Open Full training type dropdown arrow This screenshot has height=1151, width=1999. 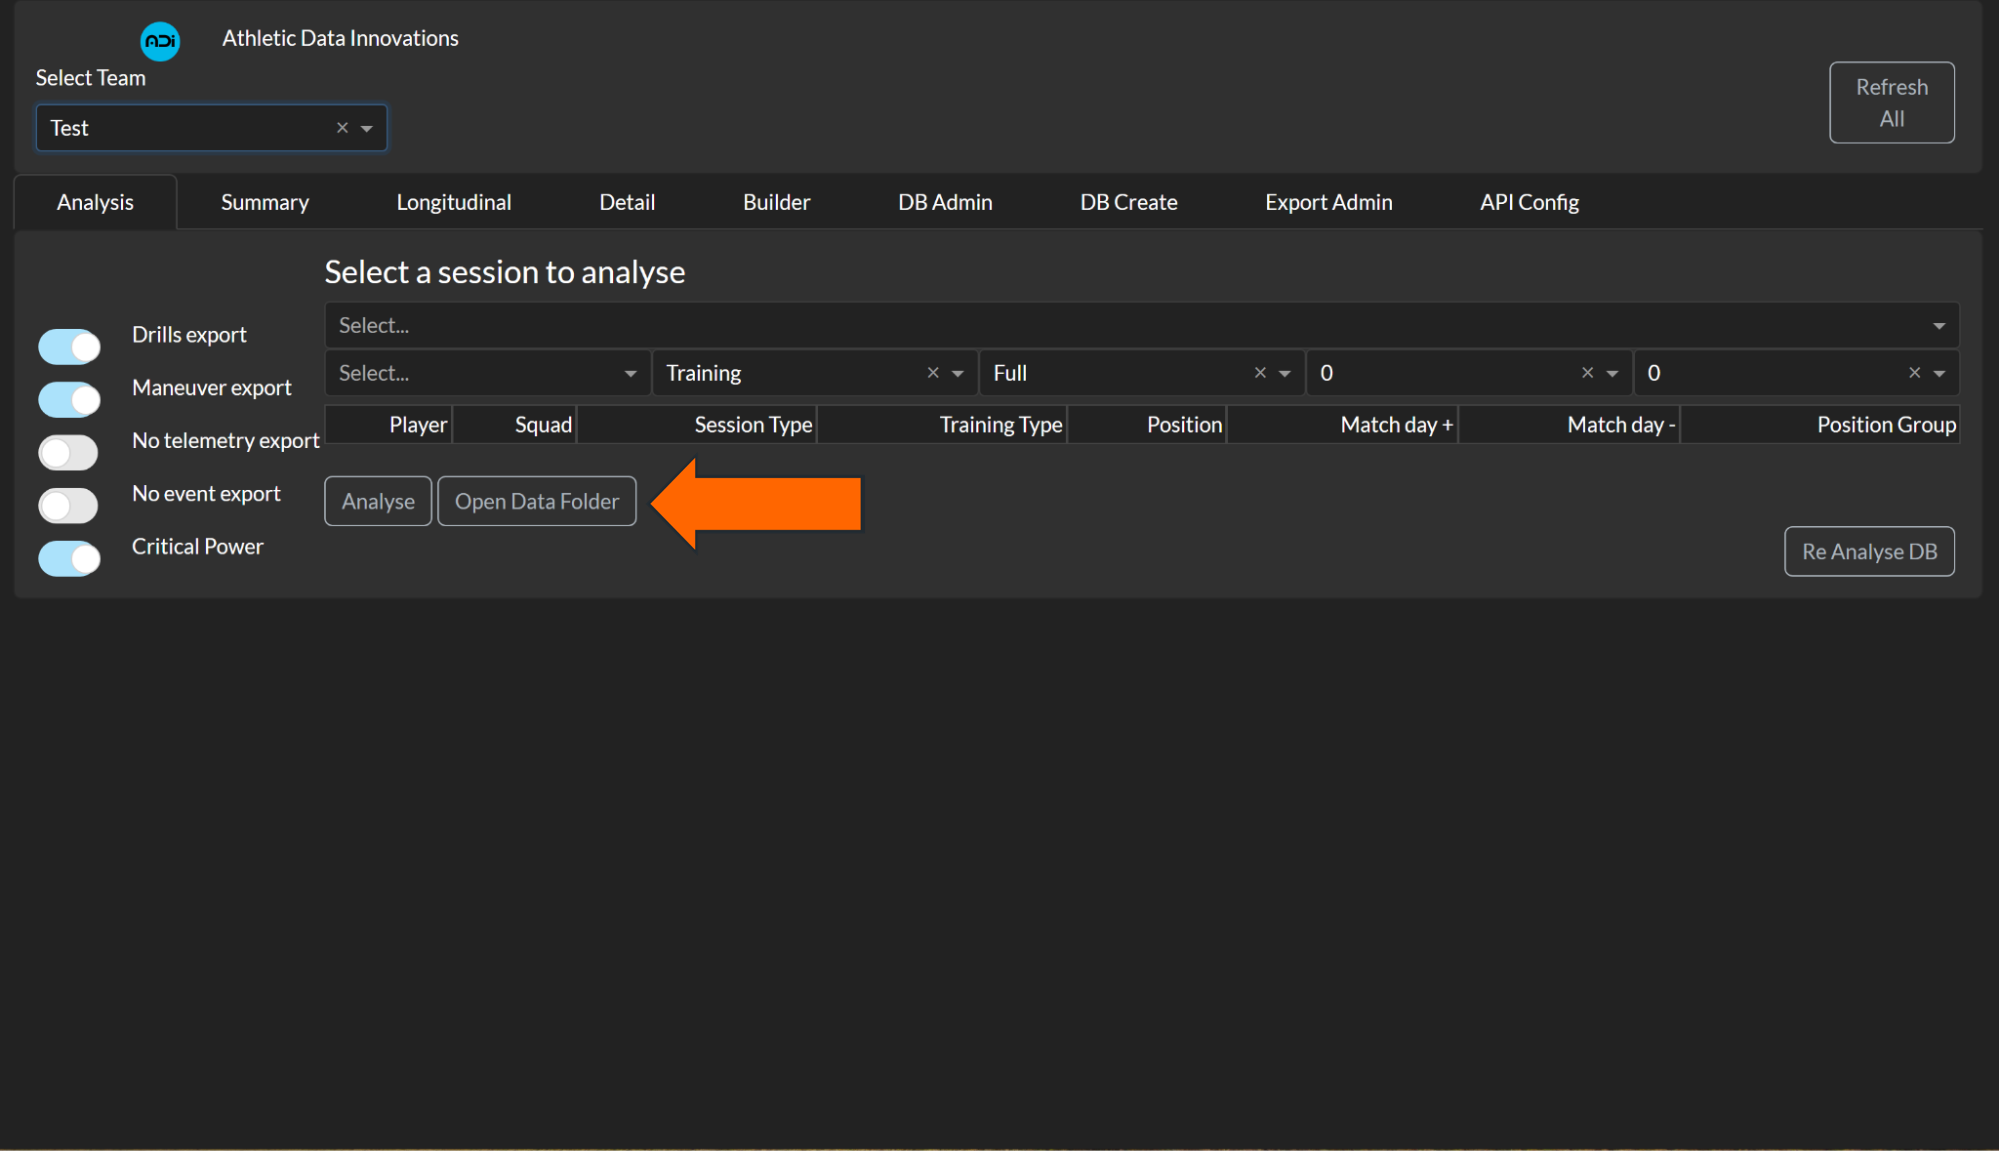tap(1285, 373)
